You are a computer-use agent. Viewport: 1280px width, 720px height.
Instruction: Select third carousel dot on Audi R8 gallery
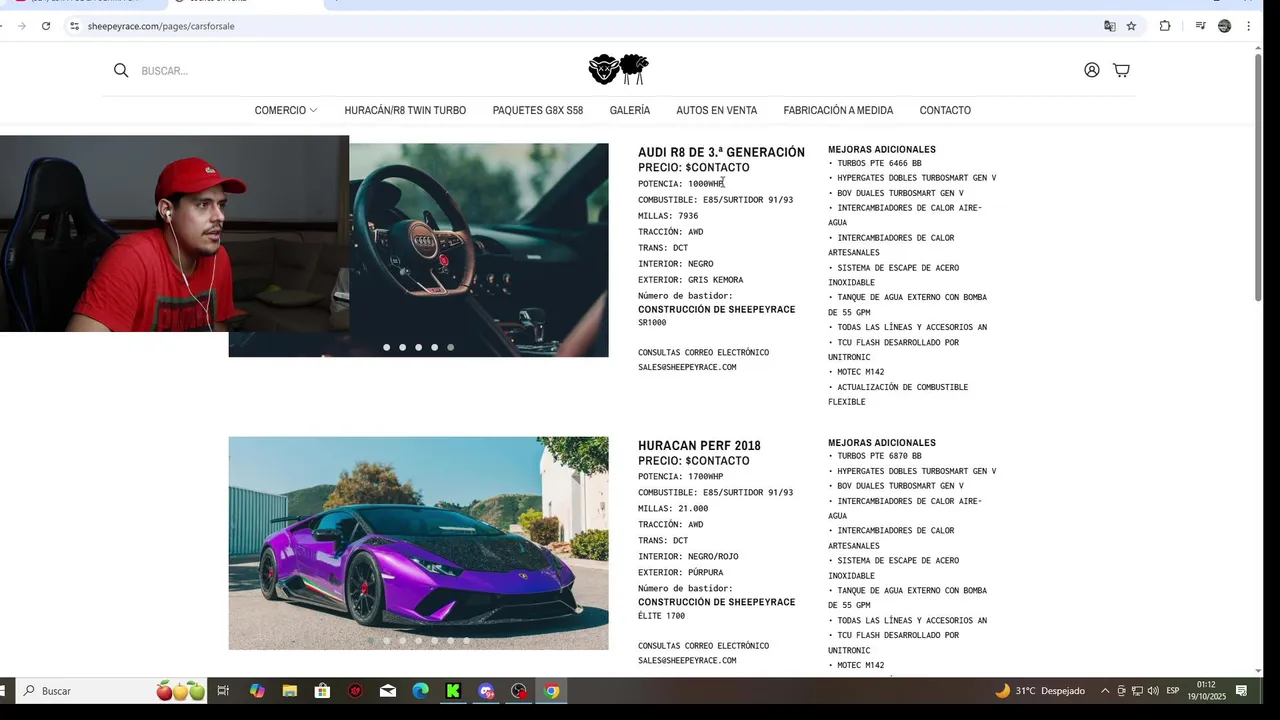[x=418, y=347]
